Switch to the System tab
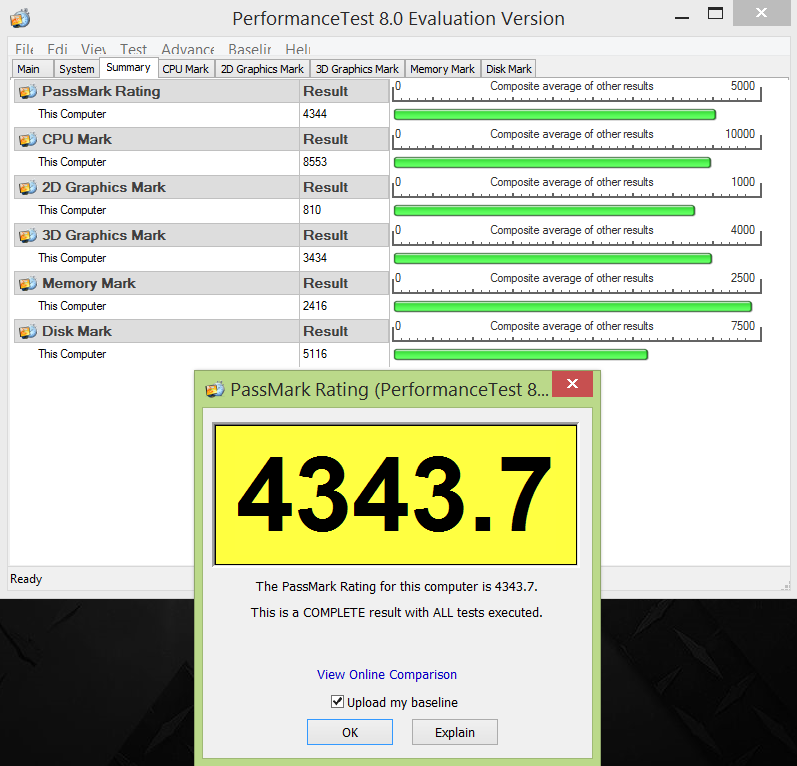The image size is (797, 766). pyautogui.click(x=76, y=69)
